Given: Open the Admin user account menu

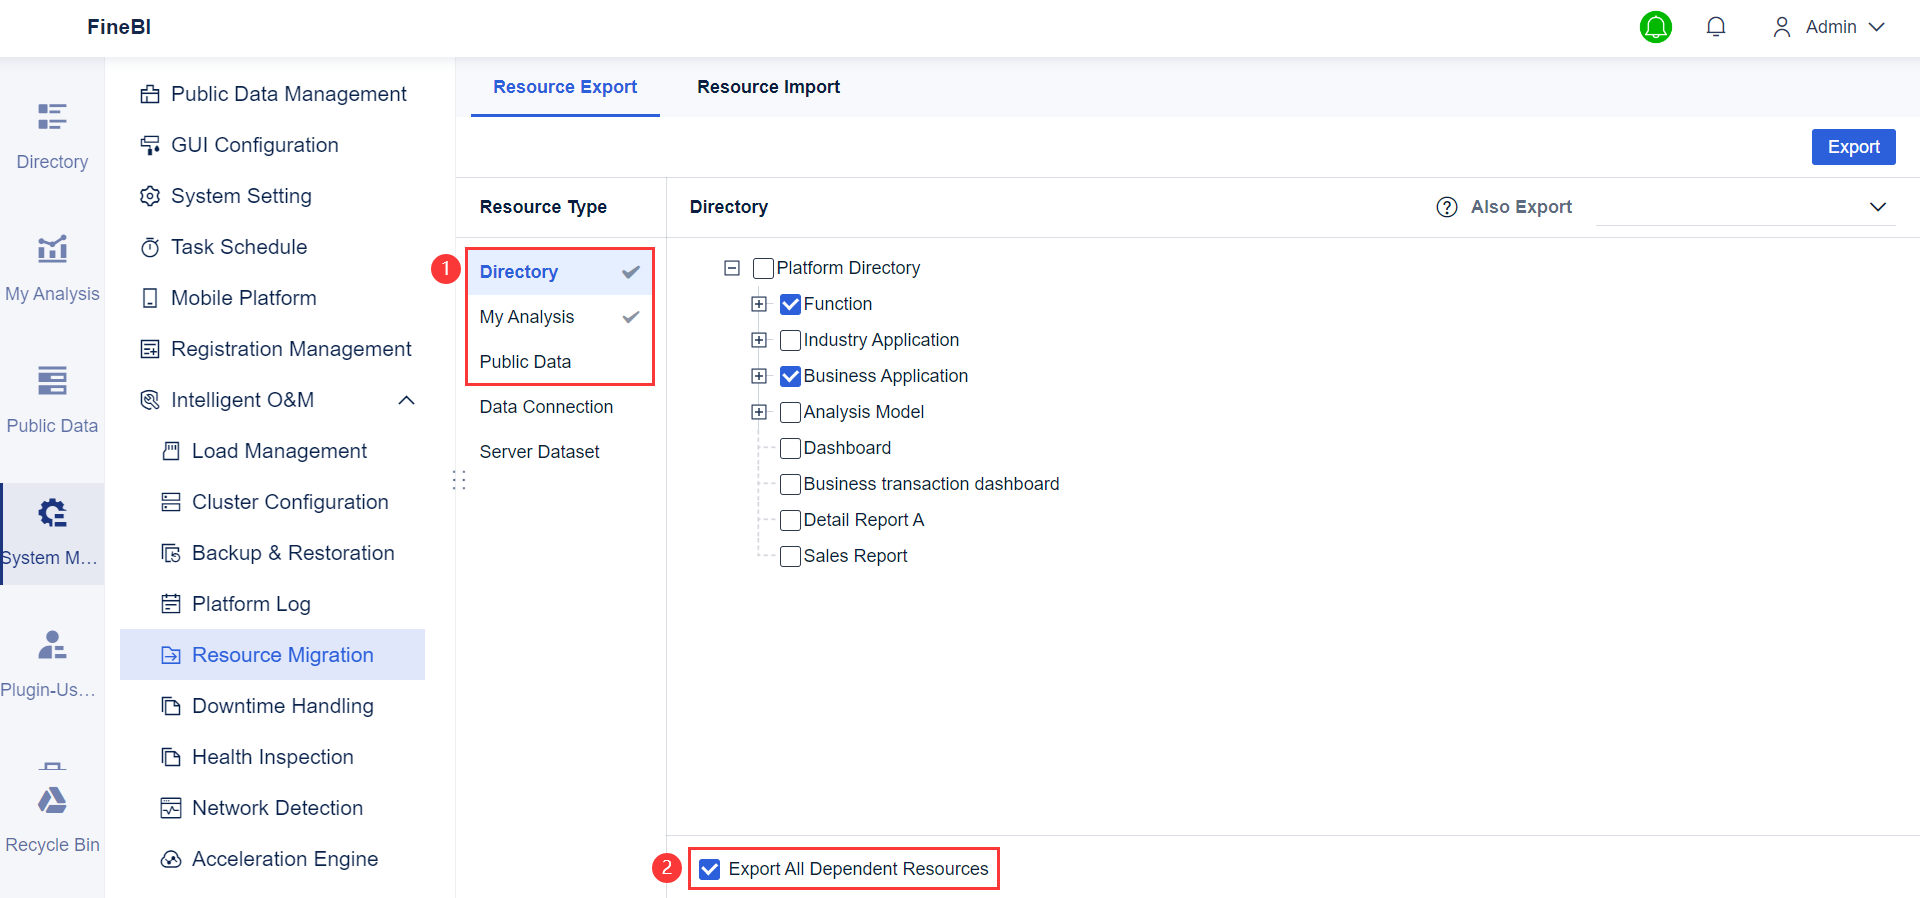Looking at the screenshot, I should [x=1829, y=27].
